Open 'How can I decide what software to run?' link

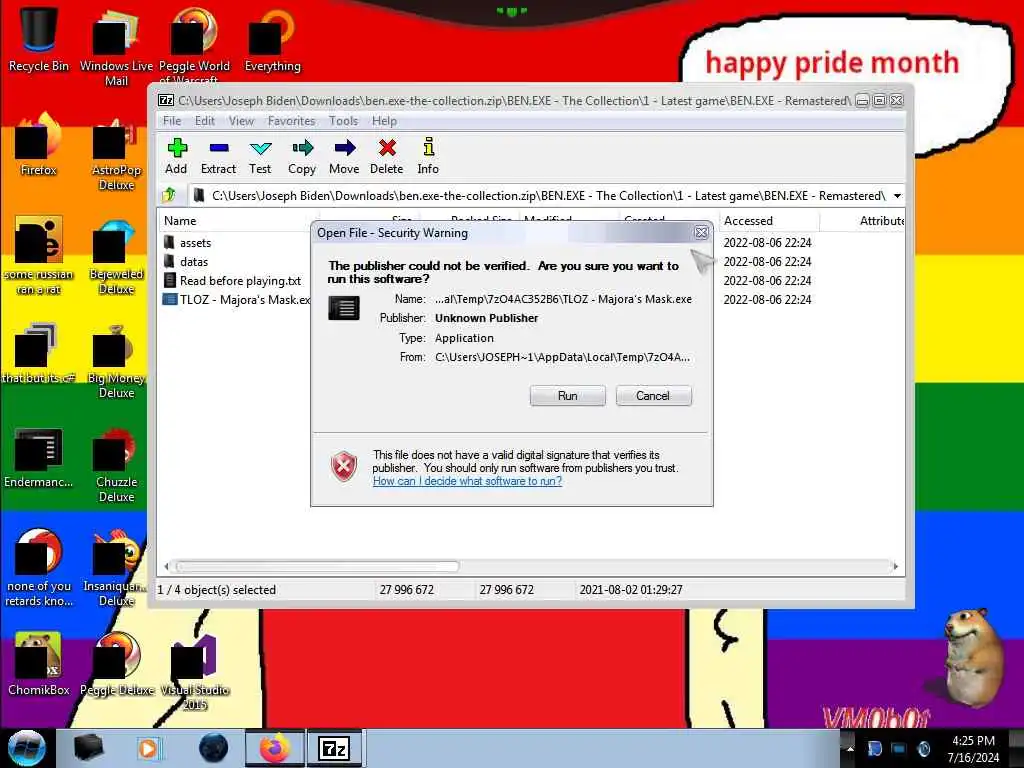tap(467, 481)
